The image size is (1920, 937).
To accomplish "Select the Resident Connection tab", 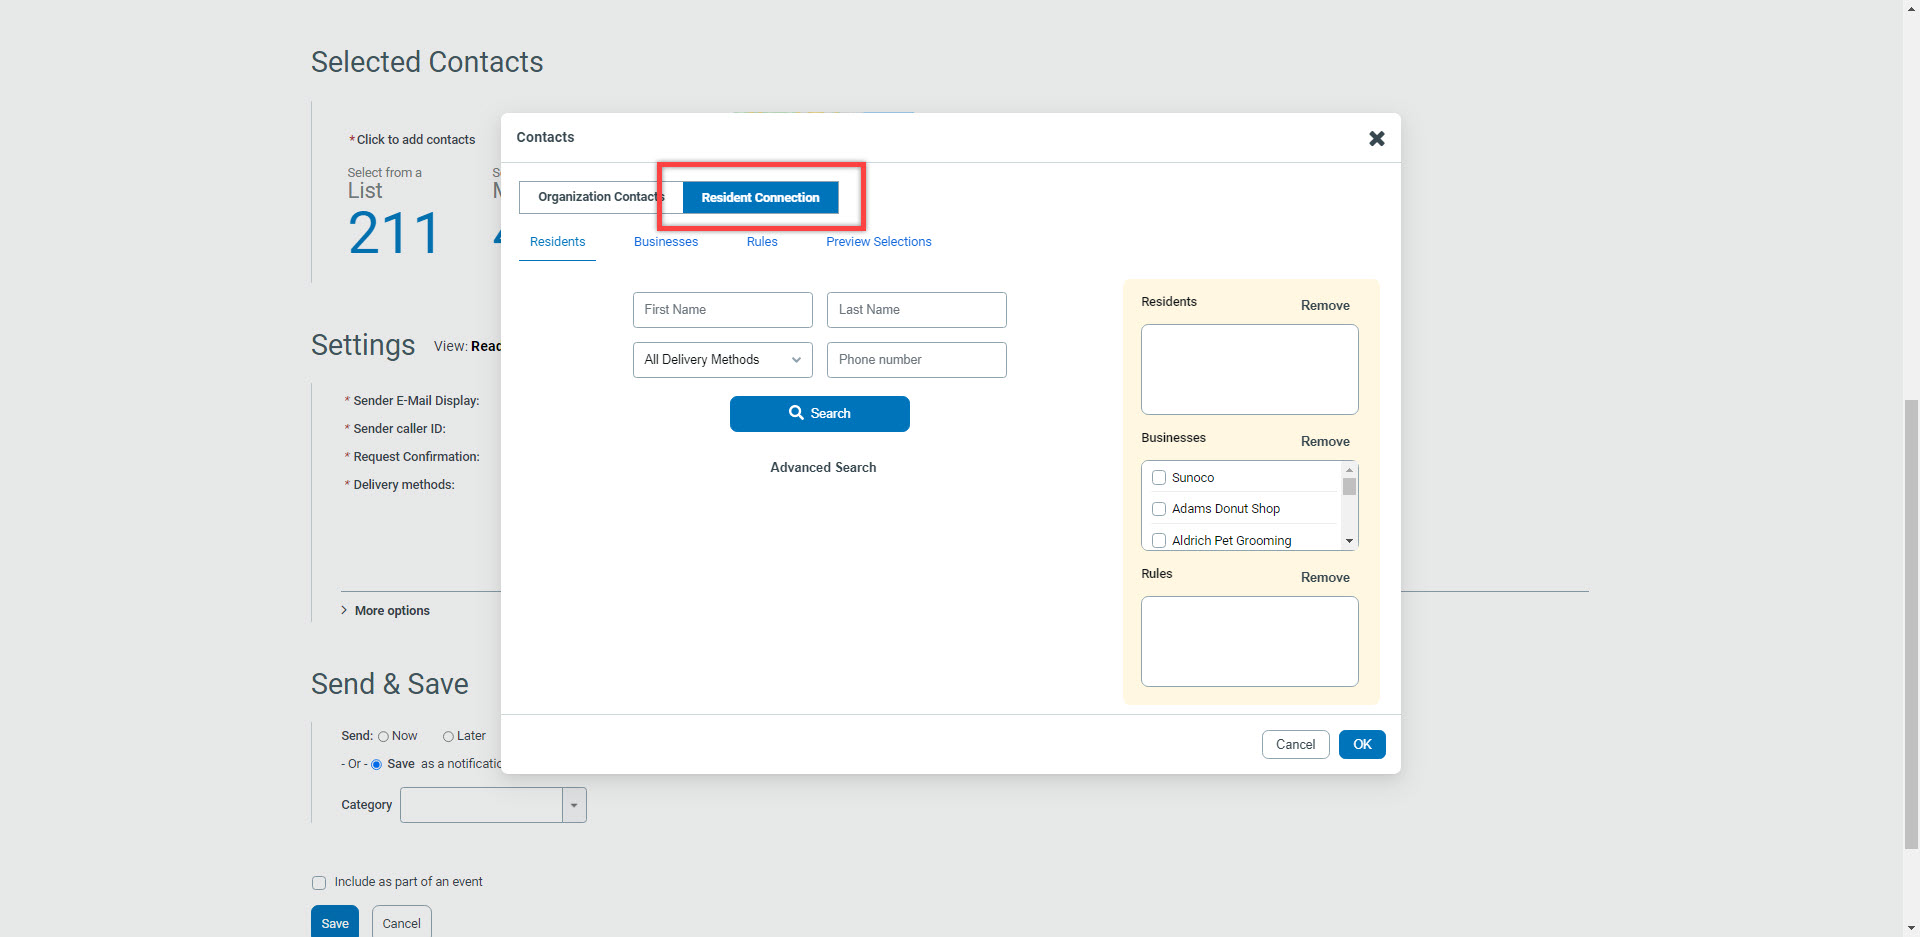I will (759, 197).
